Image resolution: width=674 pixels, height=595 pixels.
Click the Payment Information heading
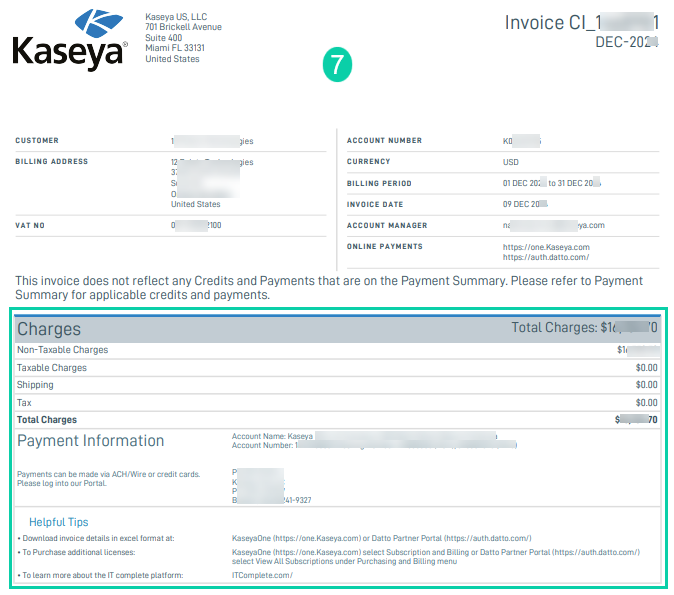coord(90,441)
